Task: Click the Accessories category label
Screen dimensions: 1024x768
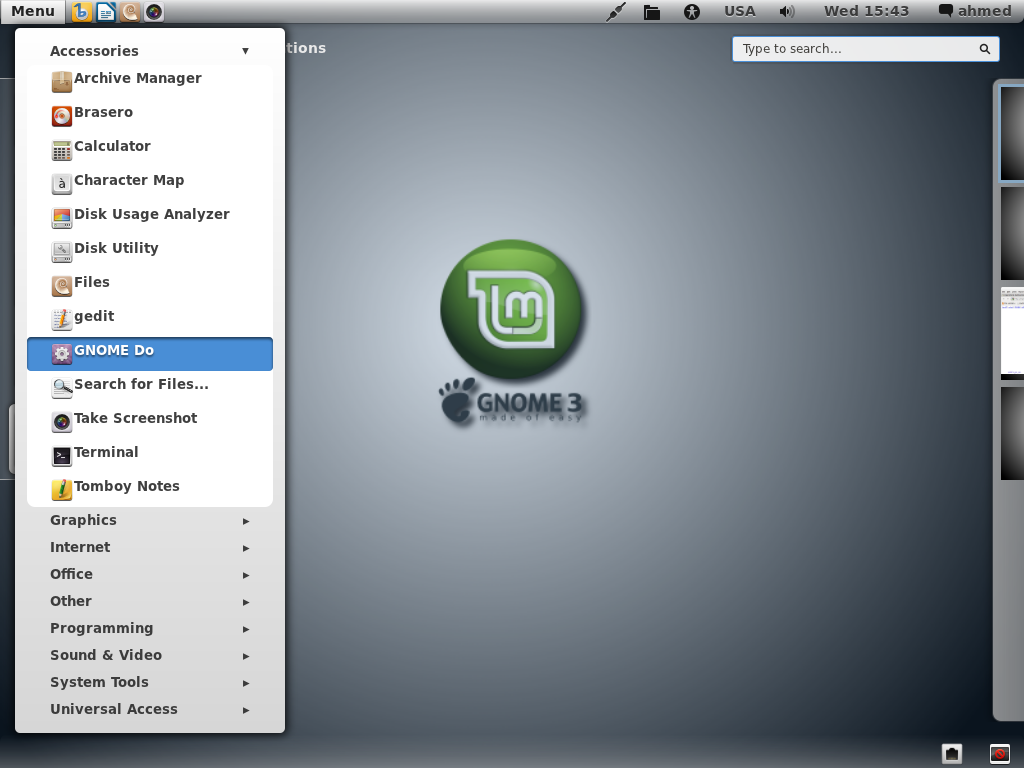Action: click(x=94, y=51)
